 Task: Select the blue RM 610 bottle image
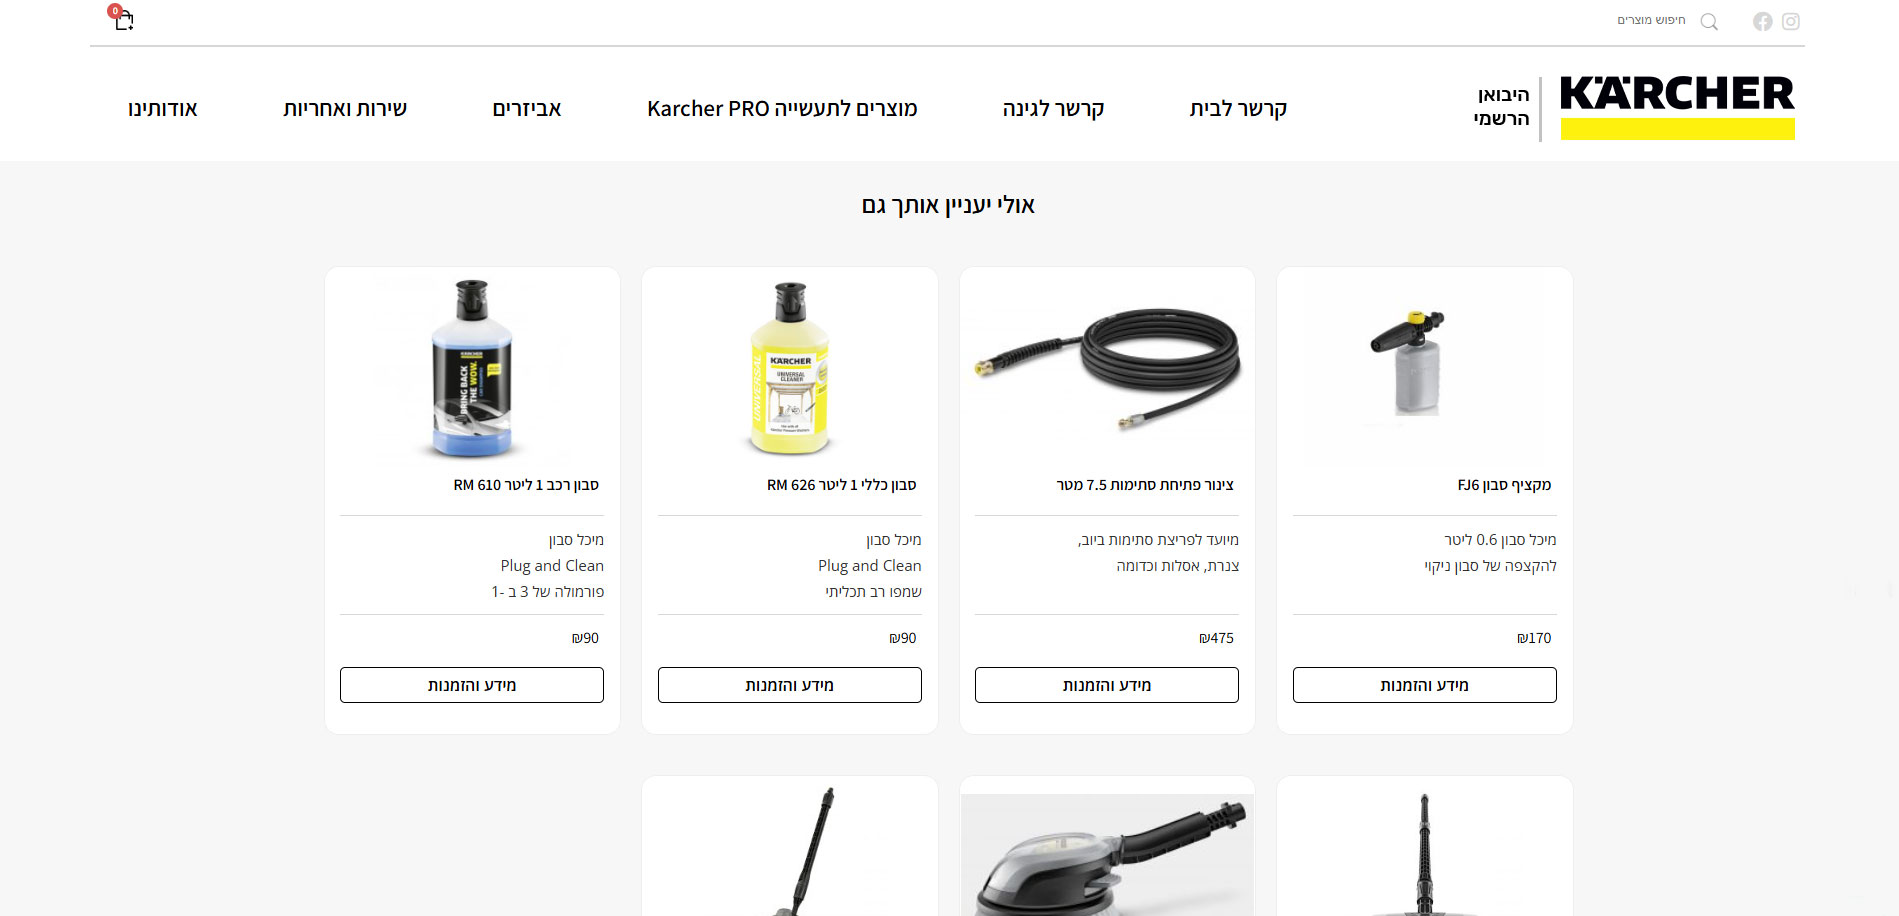472,369
